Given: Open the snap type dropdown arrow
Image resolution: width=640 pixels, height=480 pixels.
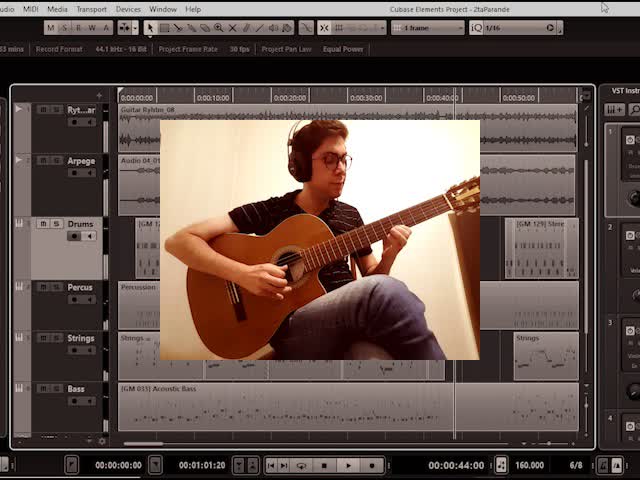Looking at the screenshot, I should pos(382,28).
